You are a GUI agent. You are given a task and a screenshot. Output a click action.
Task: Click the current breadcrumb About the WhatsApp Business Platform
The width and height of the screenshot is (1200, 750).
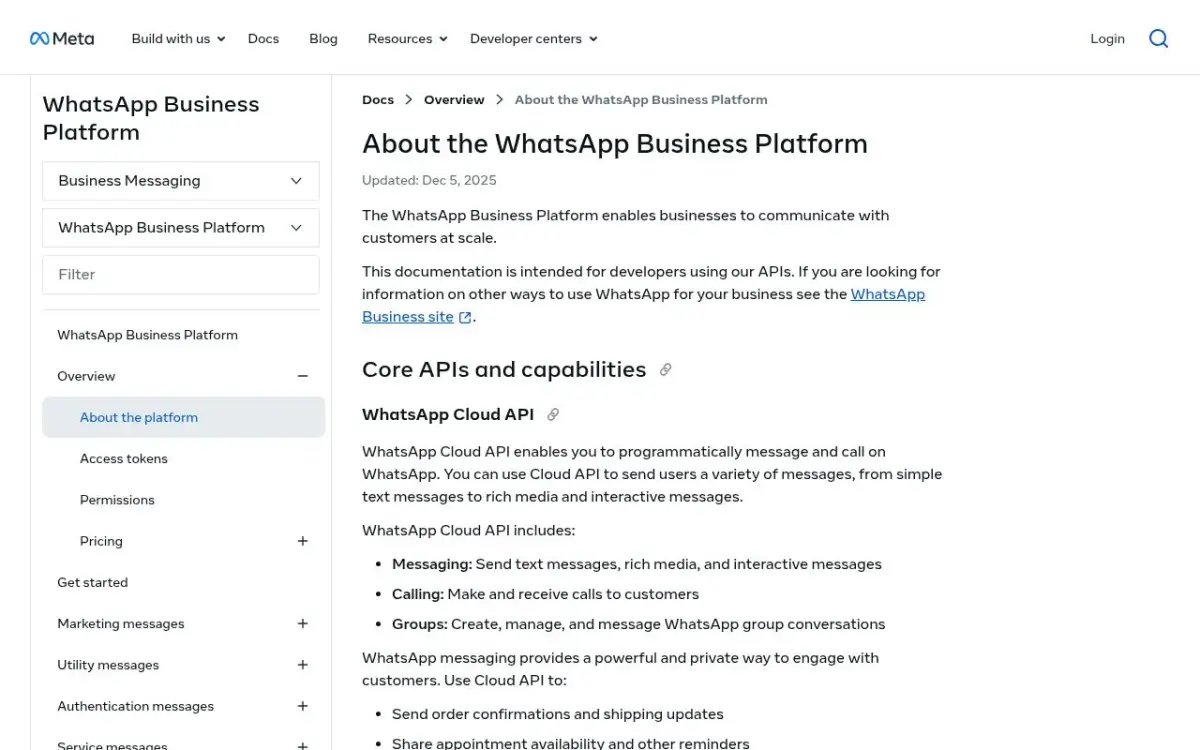click(641, 100)
